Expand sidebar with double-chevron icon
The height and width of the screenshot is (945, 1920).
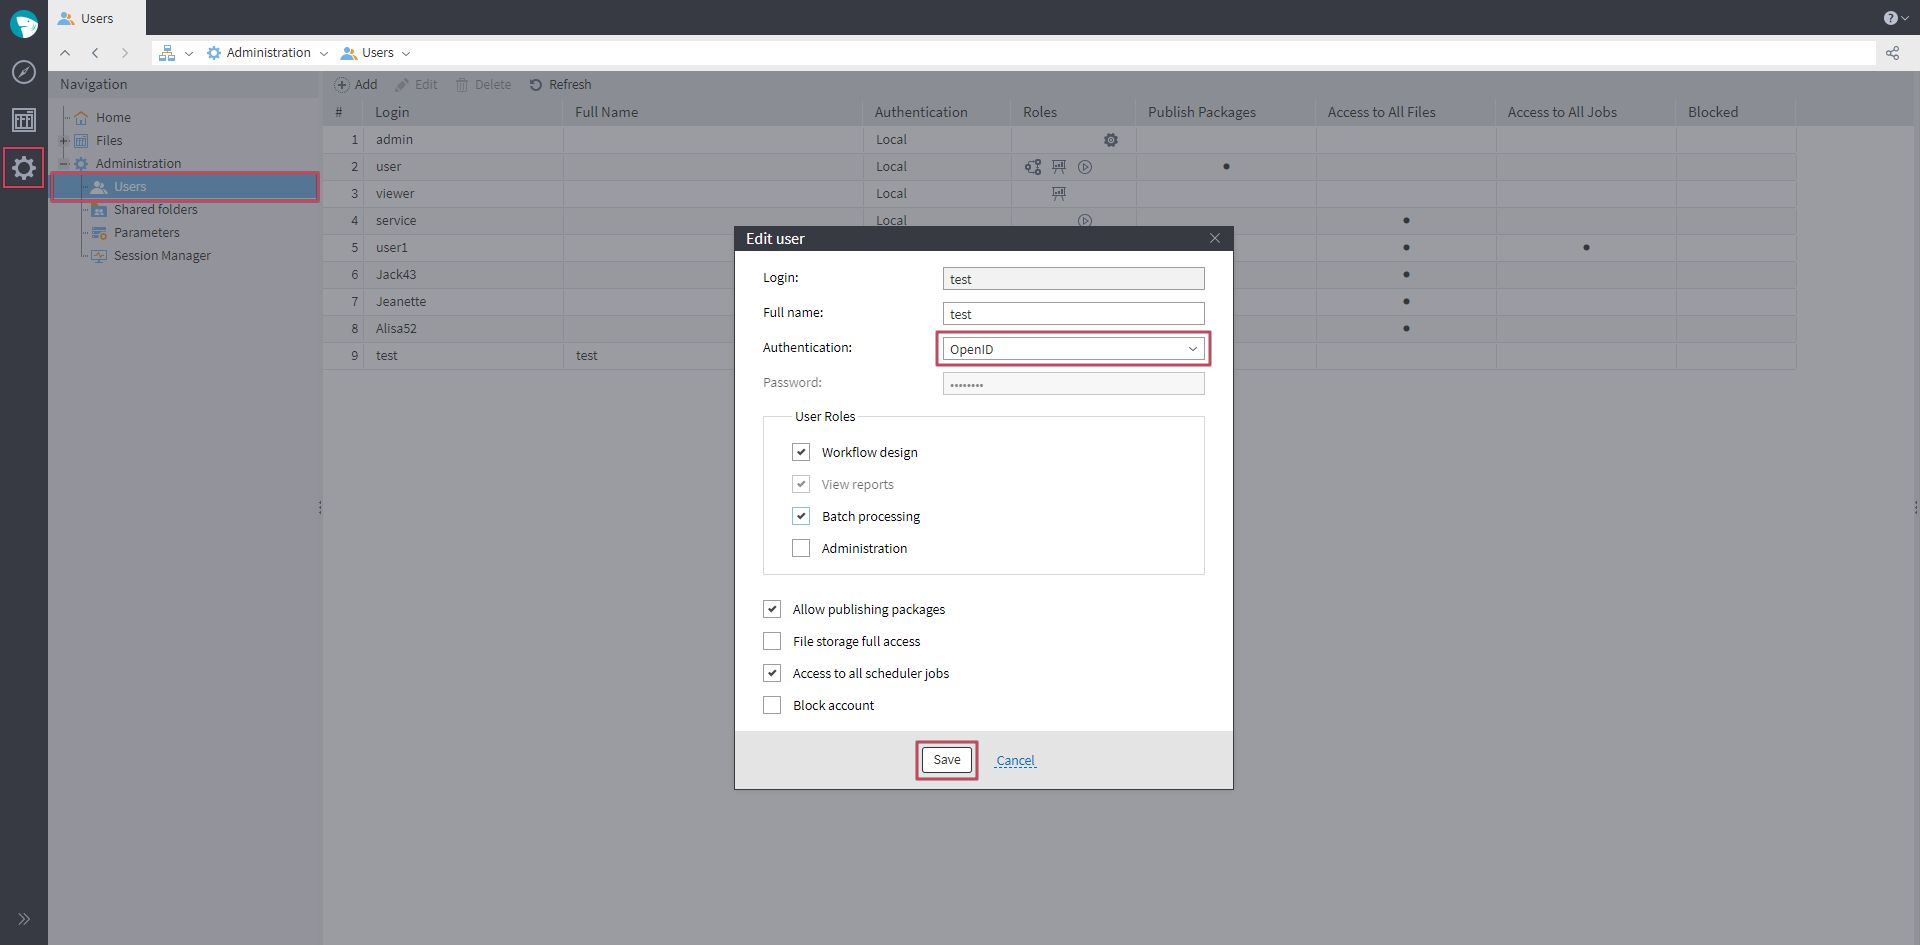[x=24, y=919]
